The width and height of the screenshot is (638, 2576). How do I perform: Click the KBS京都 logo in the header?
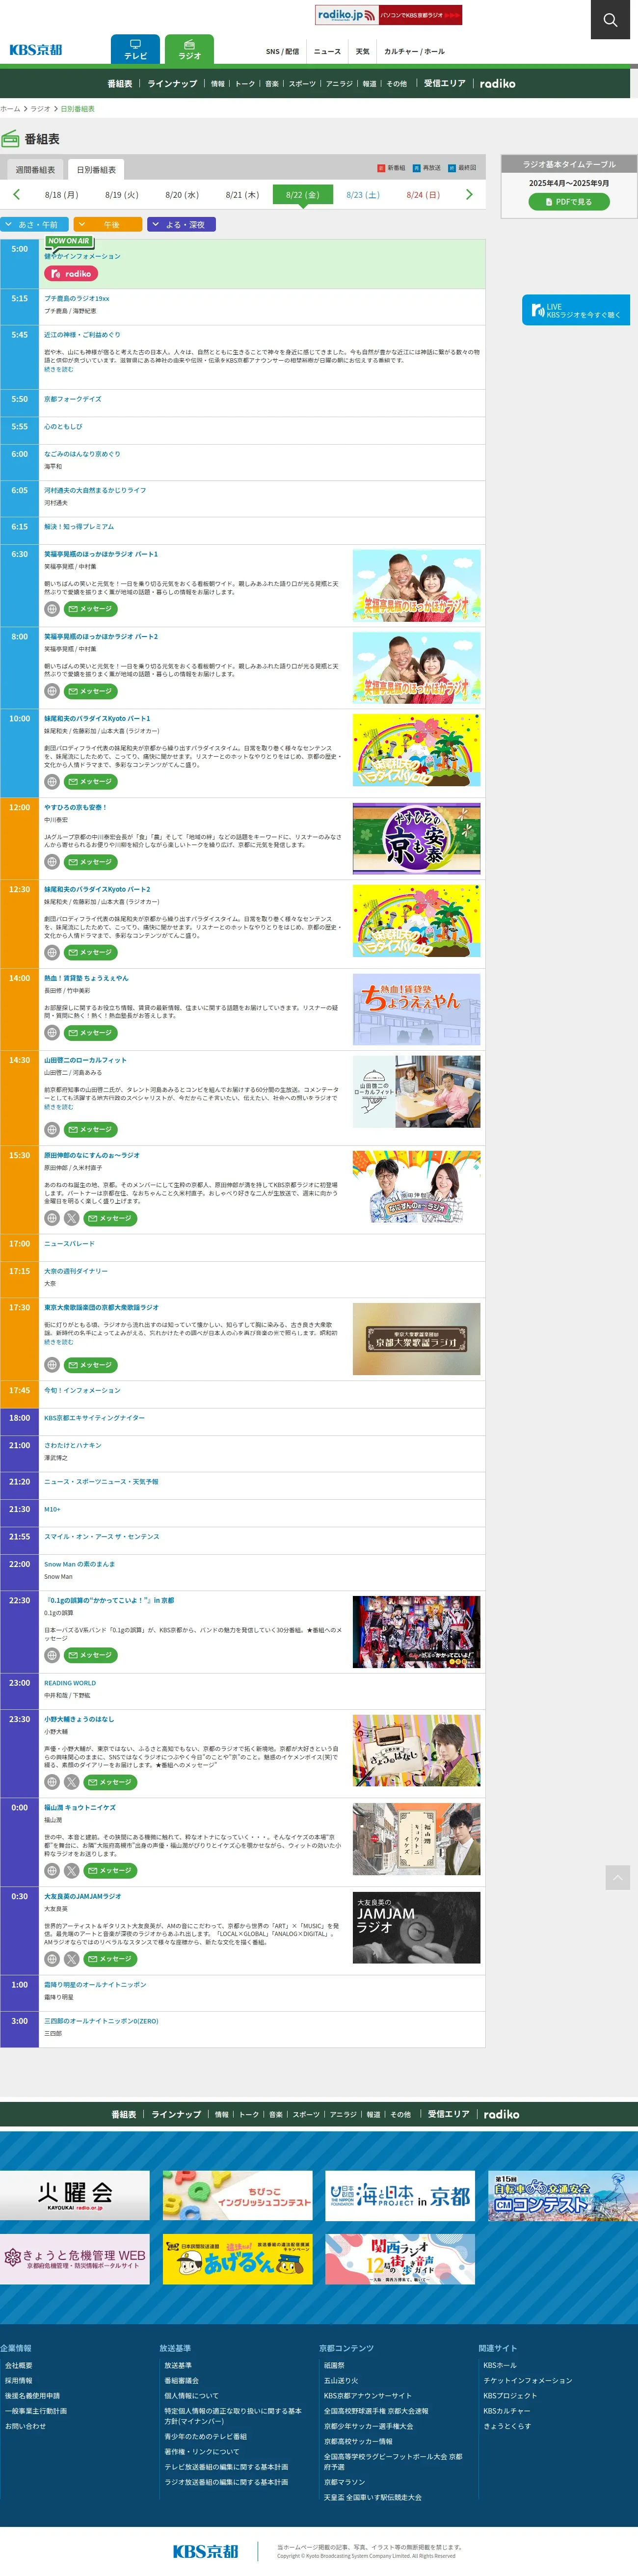(36, 50)
